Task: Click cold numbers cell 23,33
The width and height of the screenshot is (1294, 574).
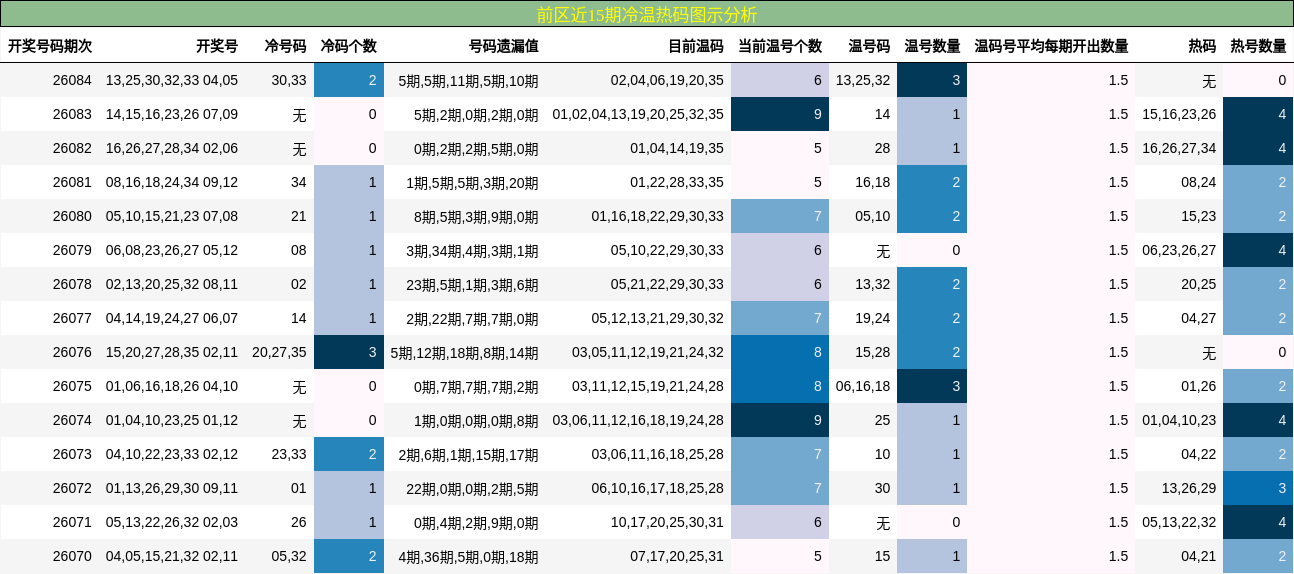Action: (x=289, y=454)
